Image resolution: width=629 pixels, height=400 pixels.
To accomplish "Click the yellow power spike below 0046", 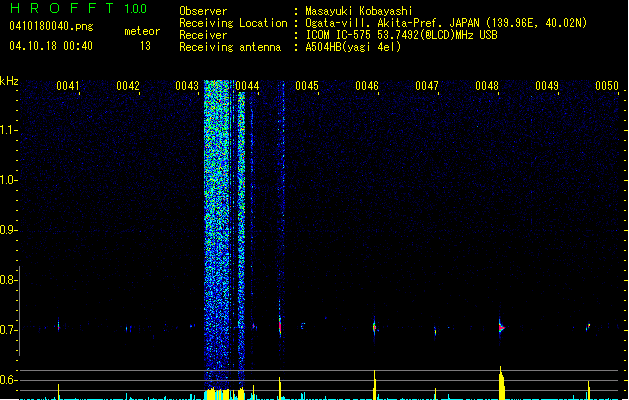I will pos(375,385).
